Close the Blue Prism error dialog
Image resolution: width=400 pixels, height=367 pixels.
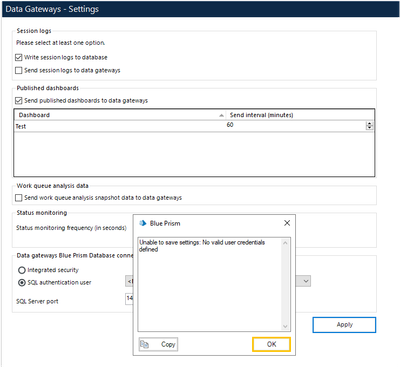[x=287, y=223]
